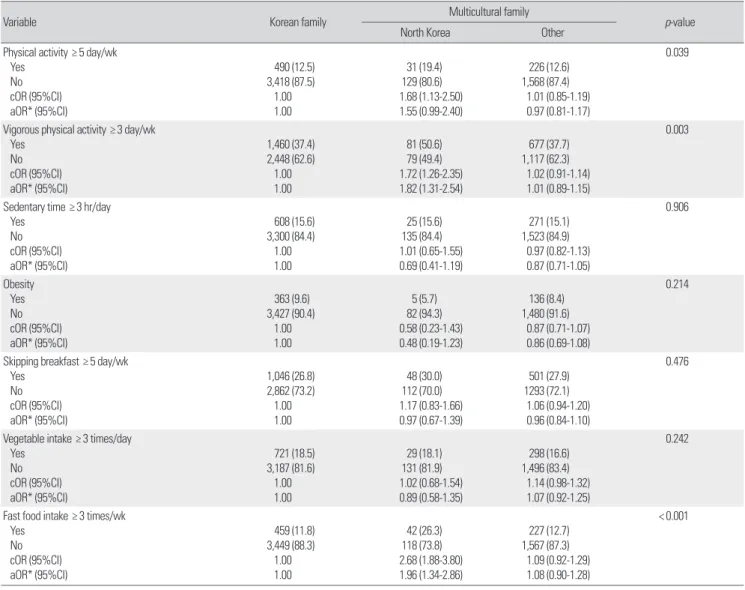Select value 31 (19.4)

(424, 67)
